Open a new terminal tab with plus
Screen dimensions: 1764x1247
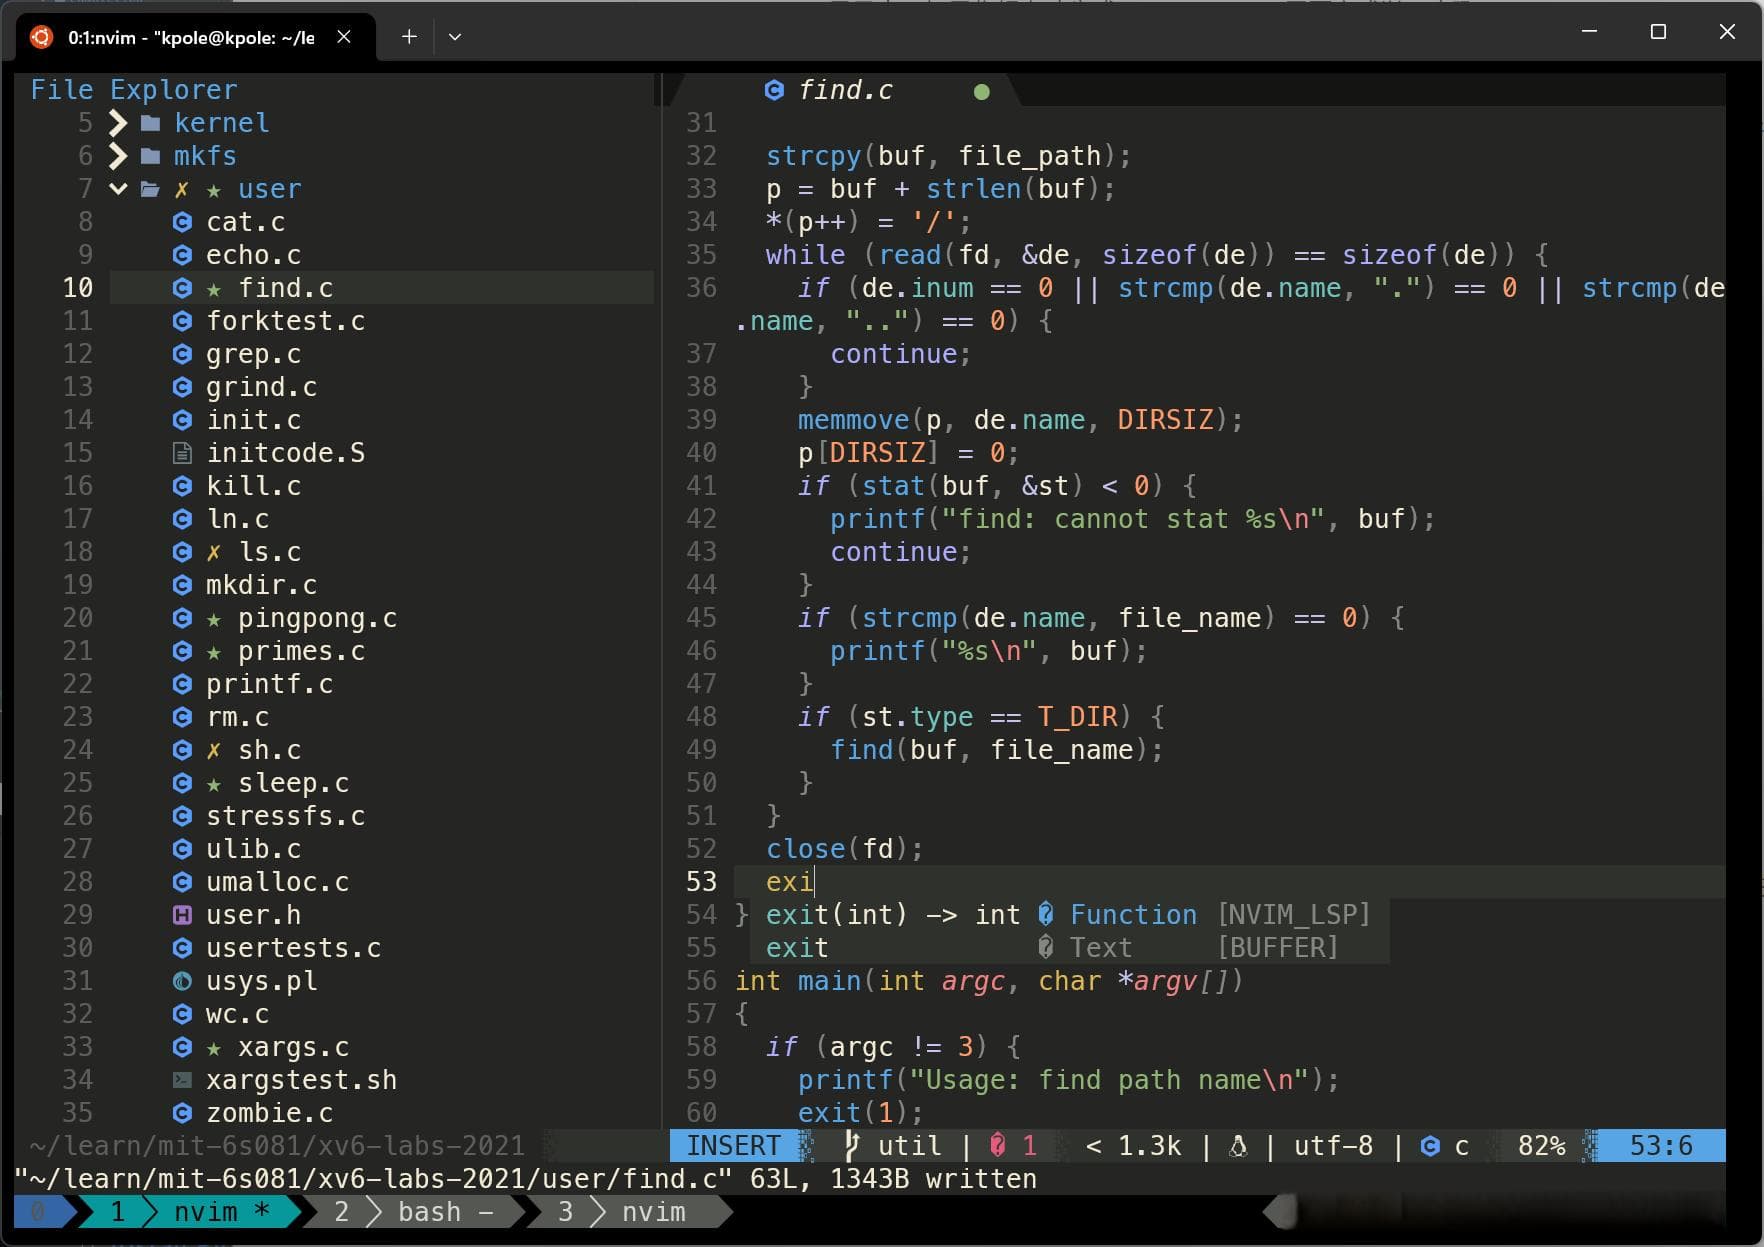409,37
